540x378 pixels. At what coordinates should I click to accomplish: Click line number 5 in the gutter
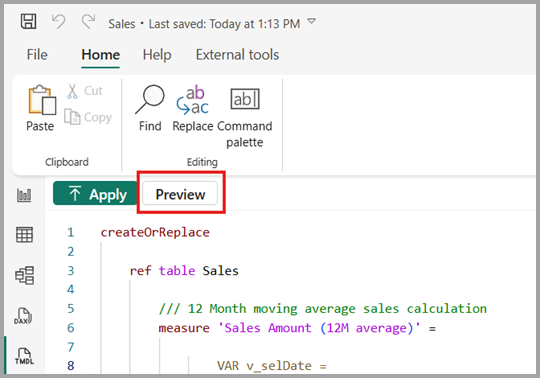(x=71, y=308)
